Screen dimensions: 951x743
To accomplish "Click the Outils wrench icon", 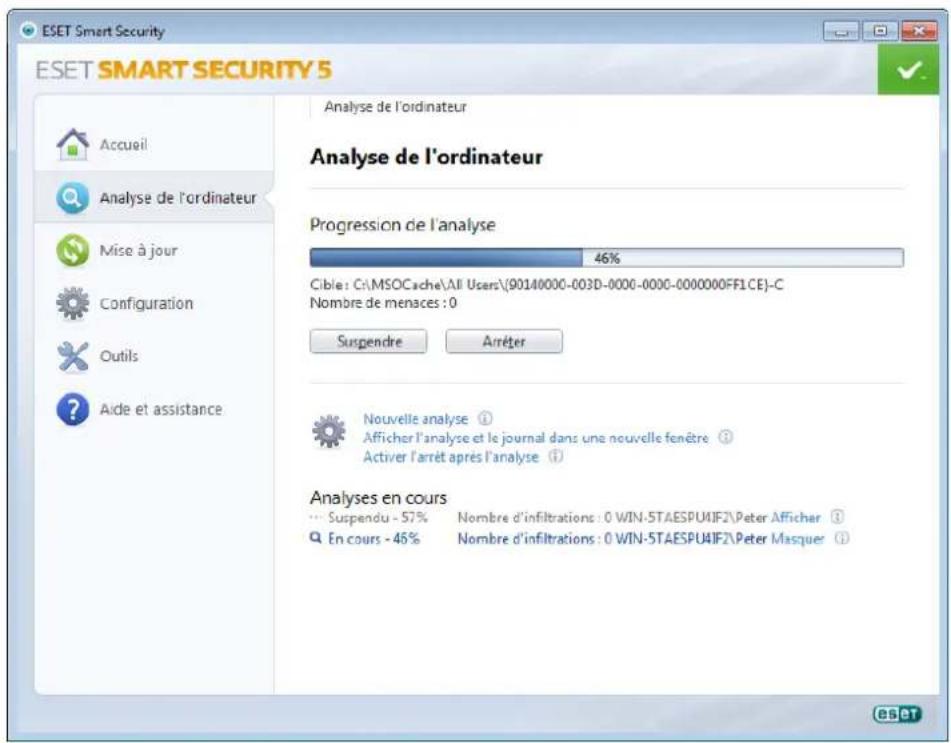I will (x=73, y=356).
